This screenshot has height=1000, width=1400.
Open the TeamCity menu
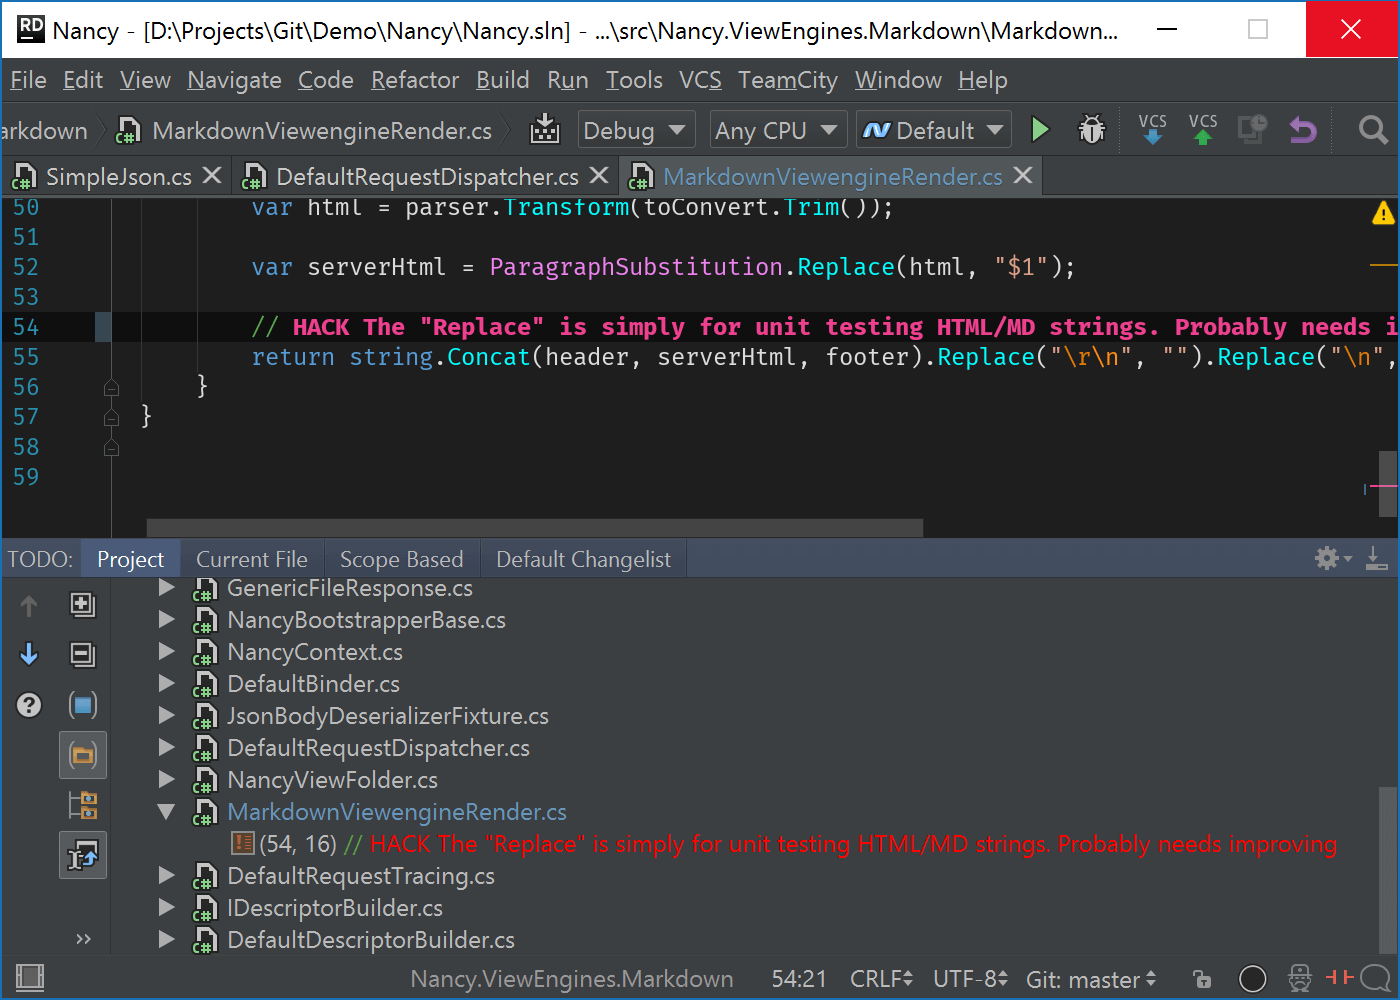point(788,80)
